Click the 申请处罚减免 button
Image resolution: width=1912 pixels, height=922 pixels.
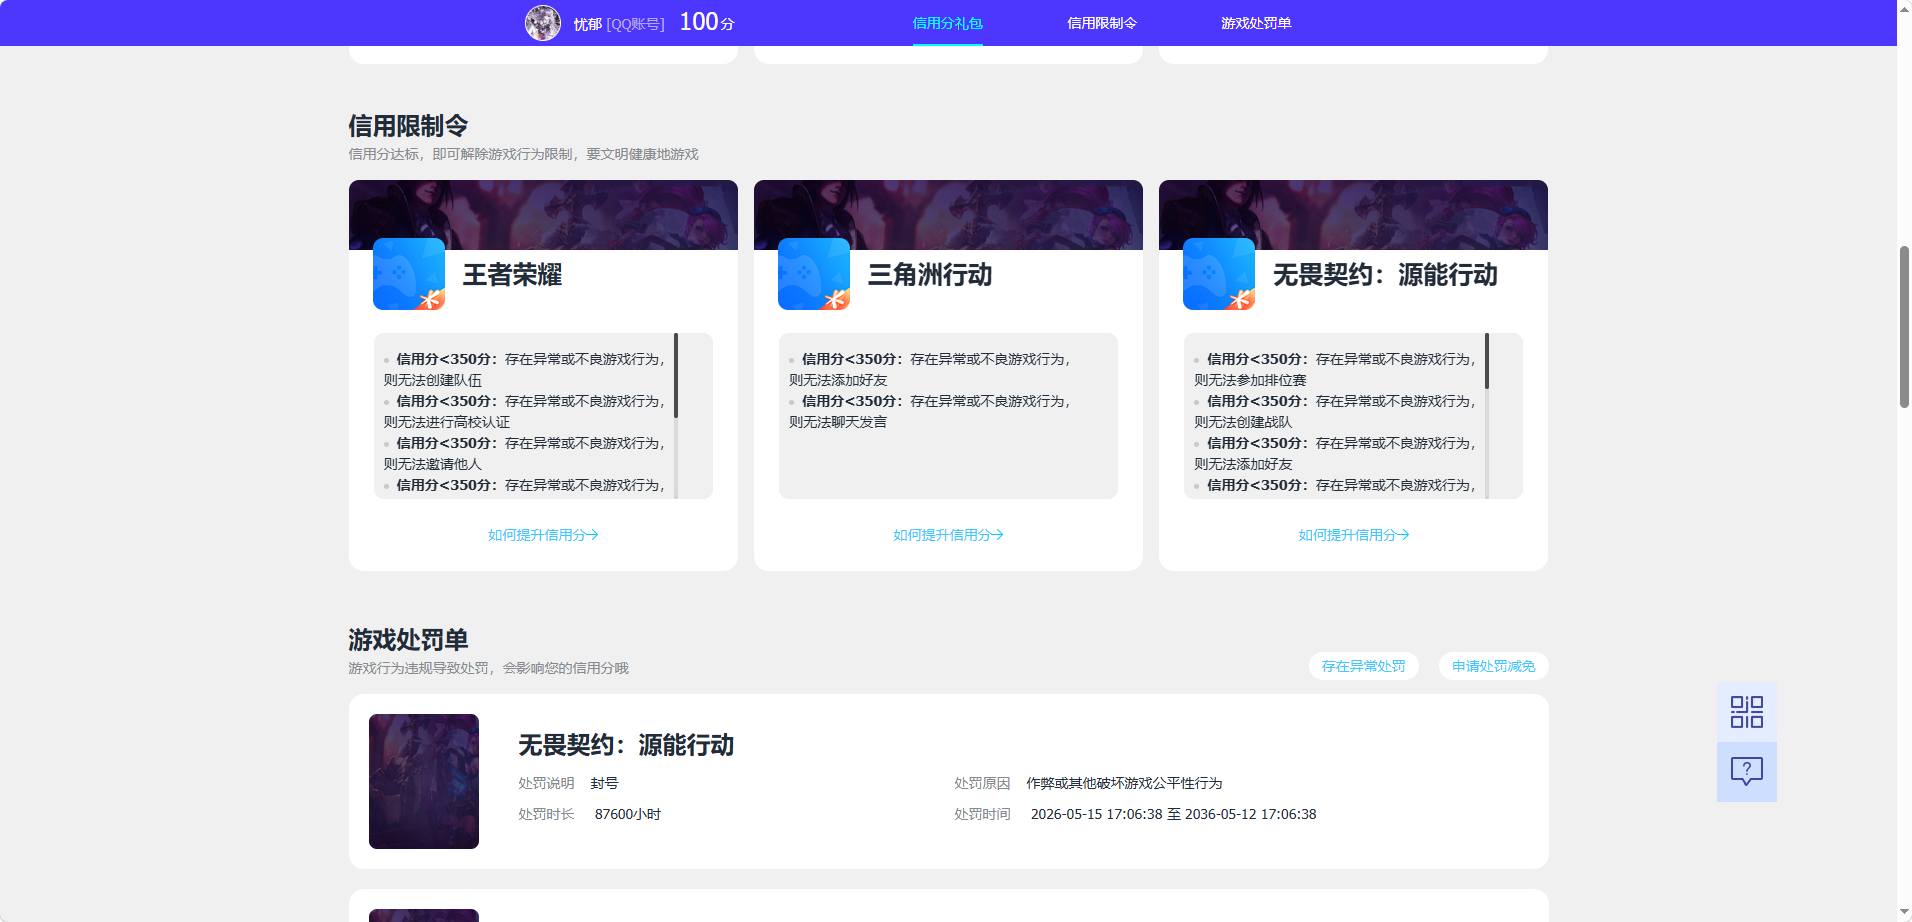(1493, 666)
